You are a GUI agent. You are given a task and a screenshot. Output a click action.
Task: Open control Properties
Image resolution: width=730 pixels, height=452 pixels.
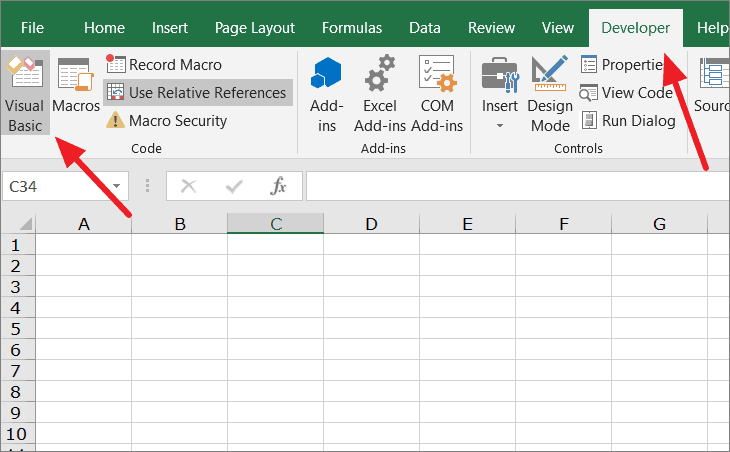point(624,64)
